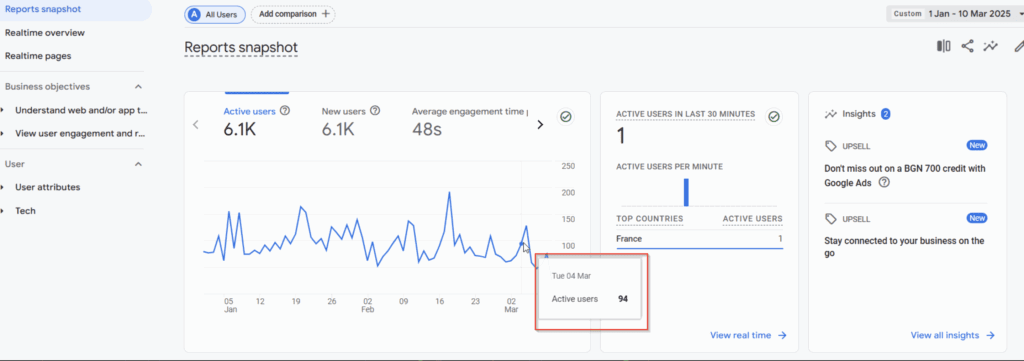1024x361 pixels.
Task: Click the check status icon on users chart card
Action: pyautogui.click(x=566, y=117)
